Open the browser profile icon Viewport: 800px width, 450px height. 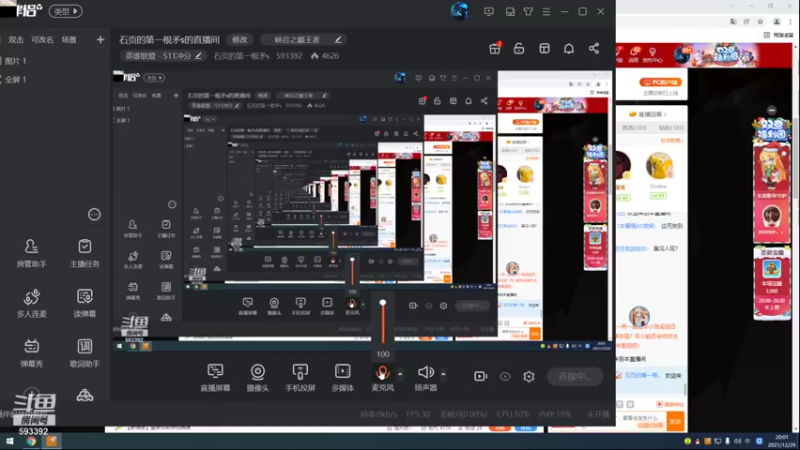click(x=777, y=21)
